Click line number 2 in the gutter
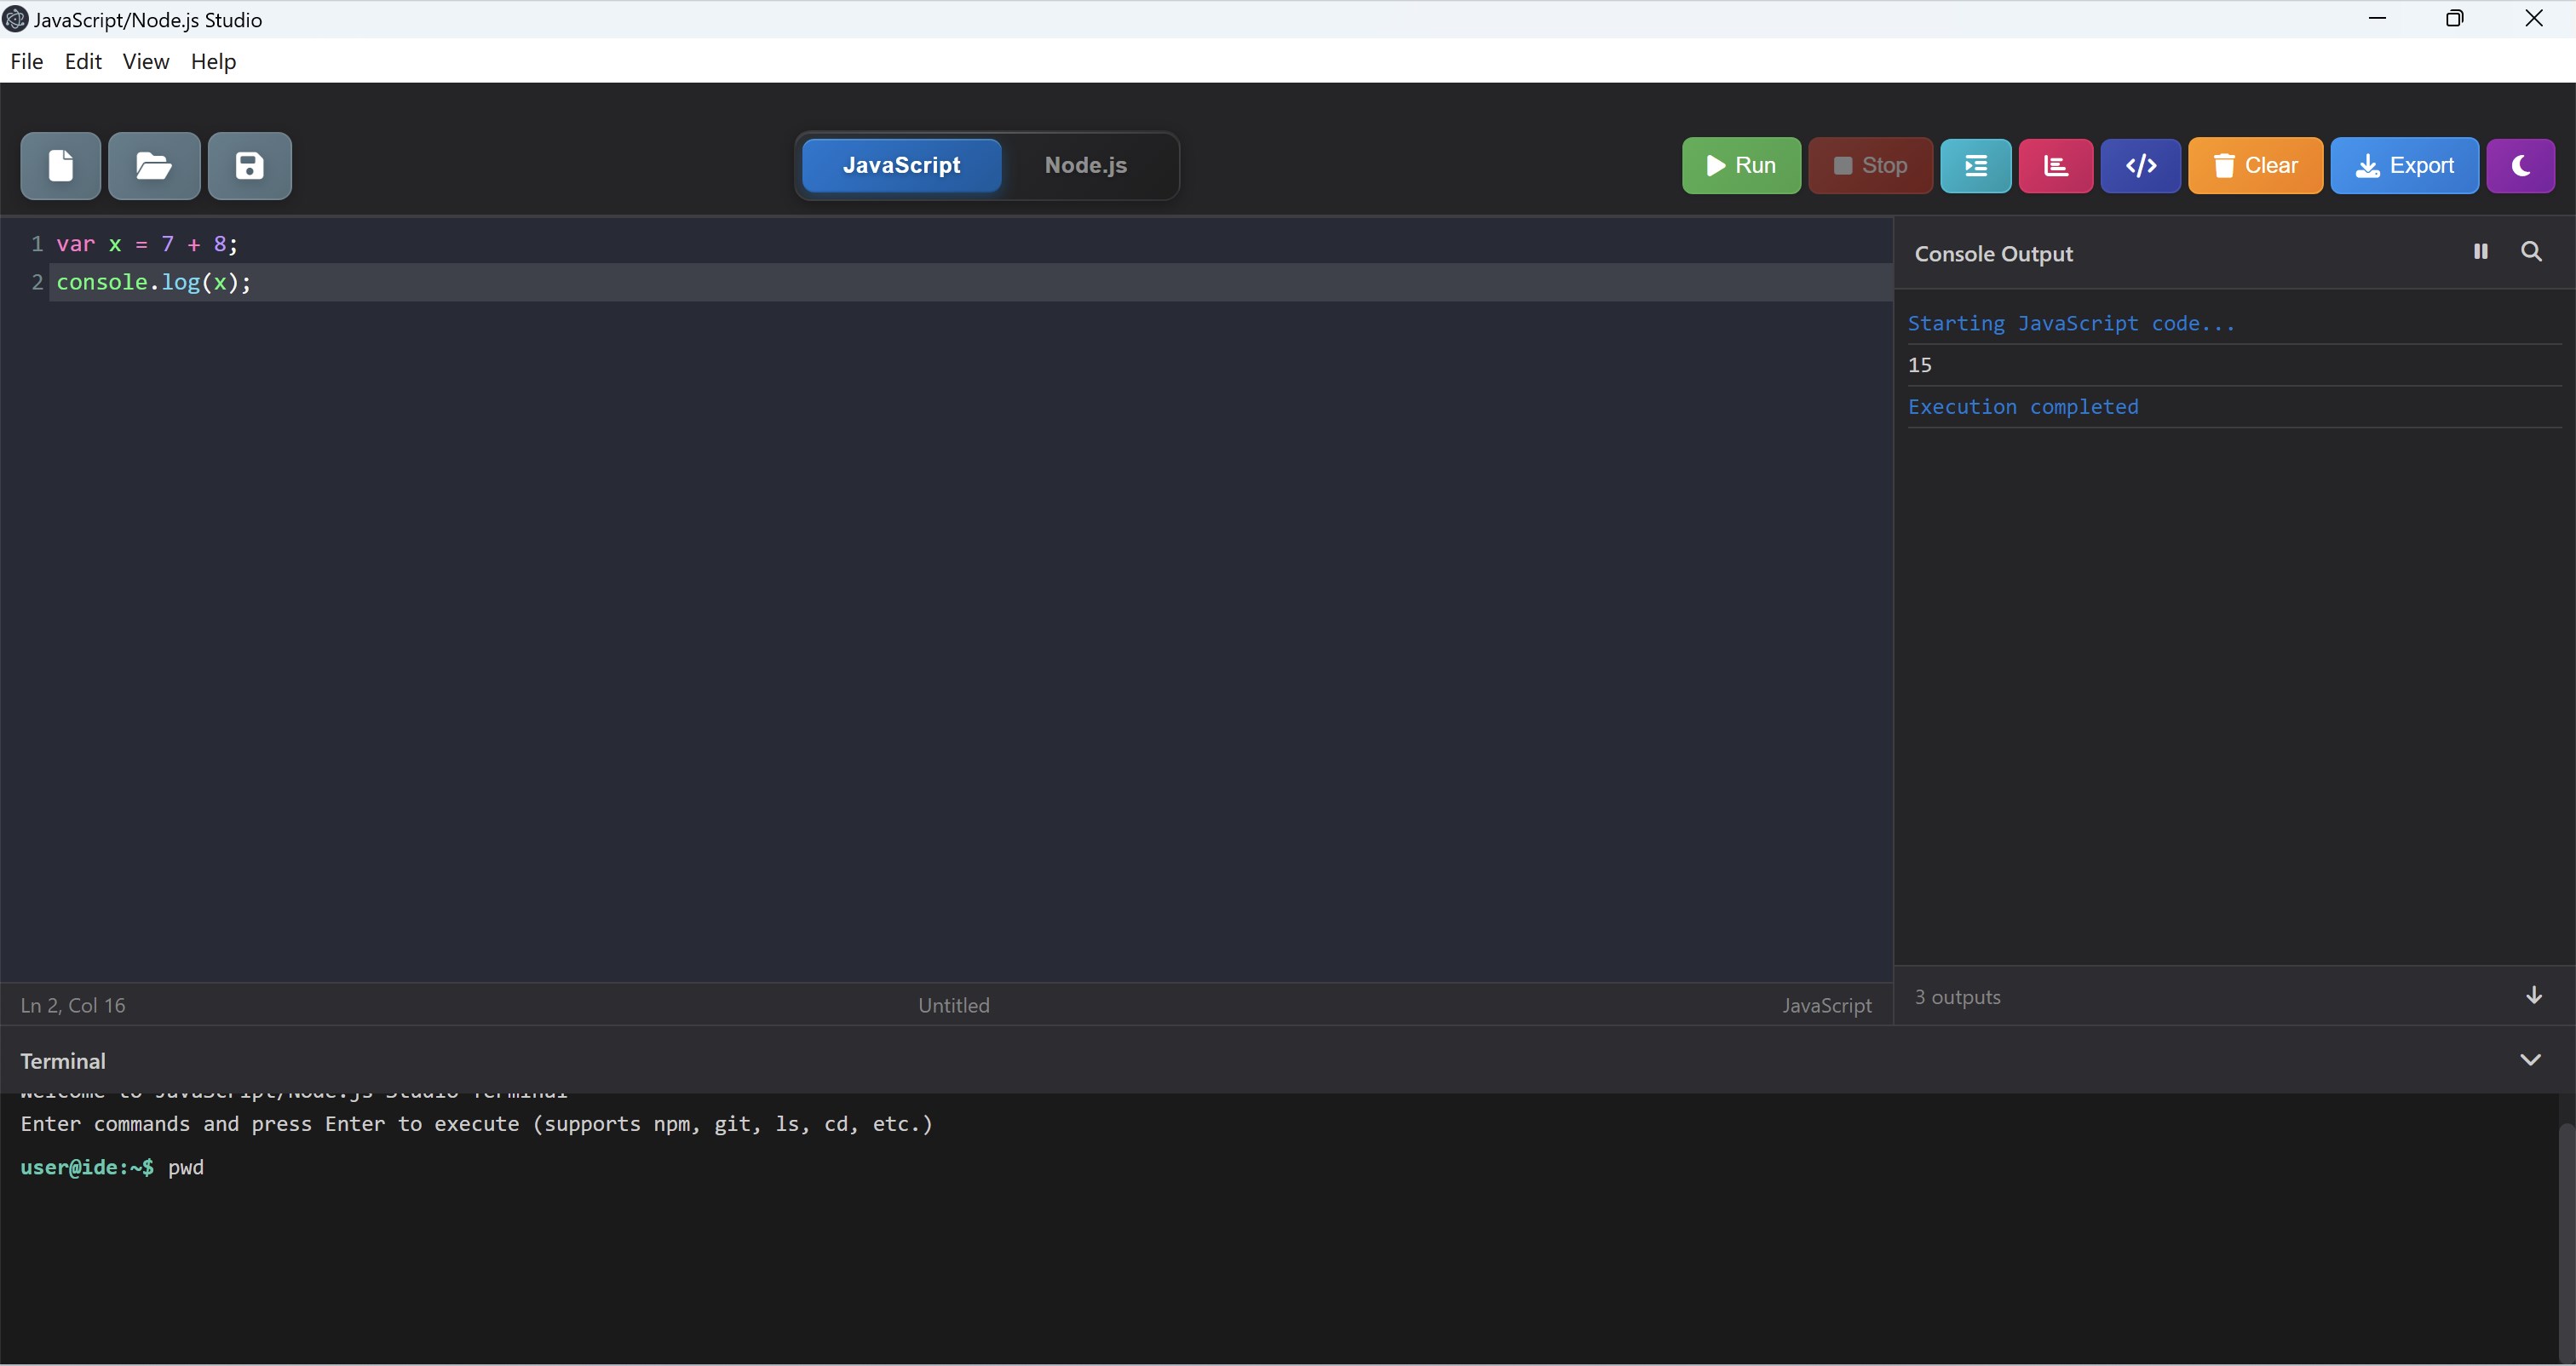The width and height of the screenshot is (2576, 1366). 37,282
